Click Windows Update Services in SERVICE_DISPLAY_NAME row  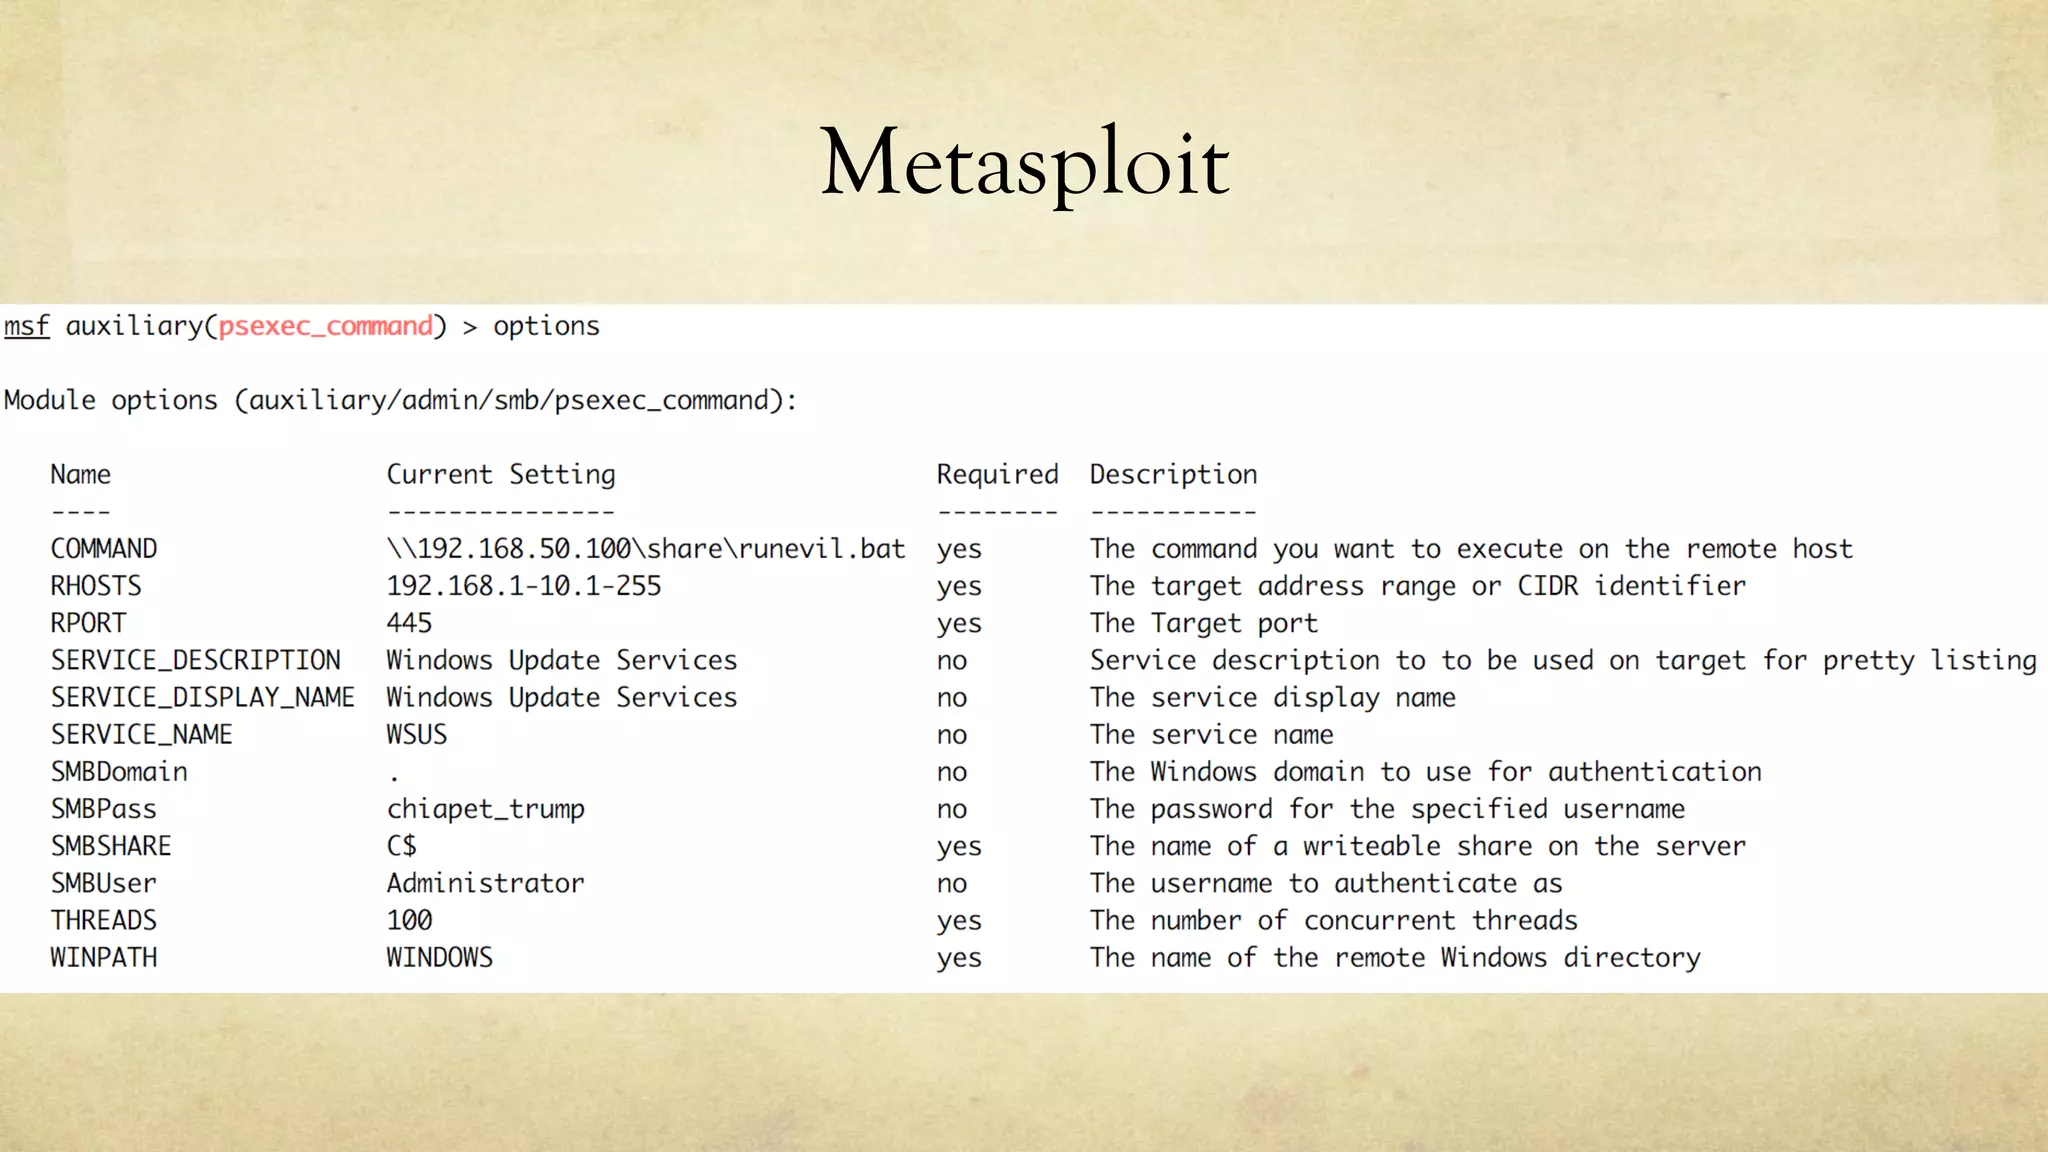point(562,697)
